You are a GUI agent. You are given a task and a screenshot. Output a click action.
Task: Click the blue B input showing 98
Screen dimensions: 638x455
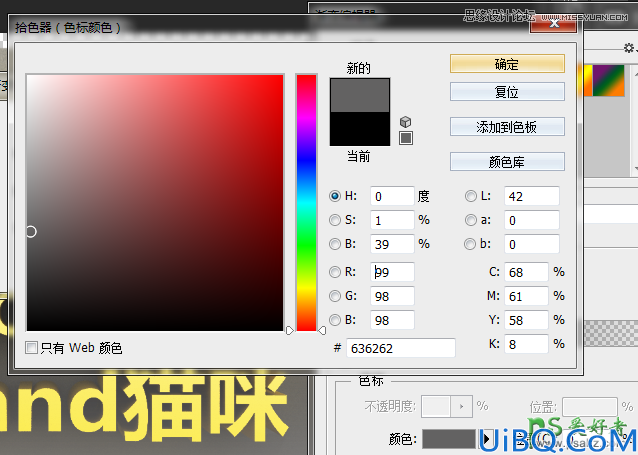coord(392,320)
